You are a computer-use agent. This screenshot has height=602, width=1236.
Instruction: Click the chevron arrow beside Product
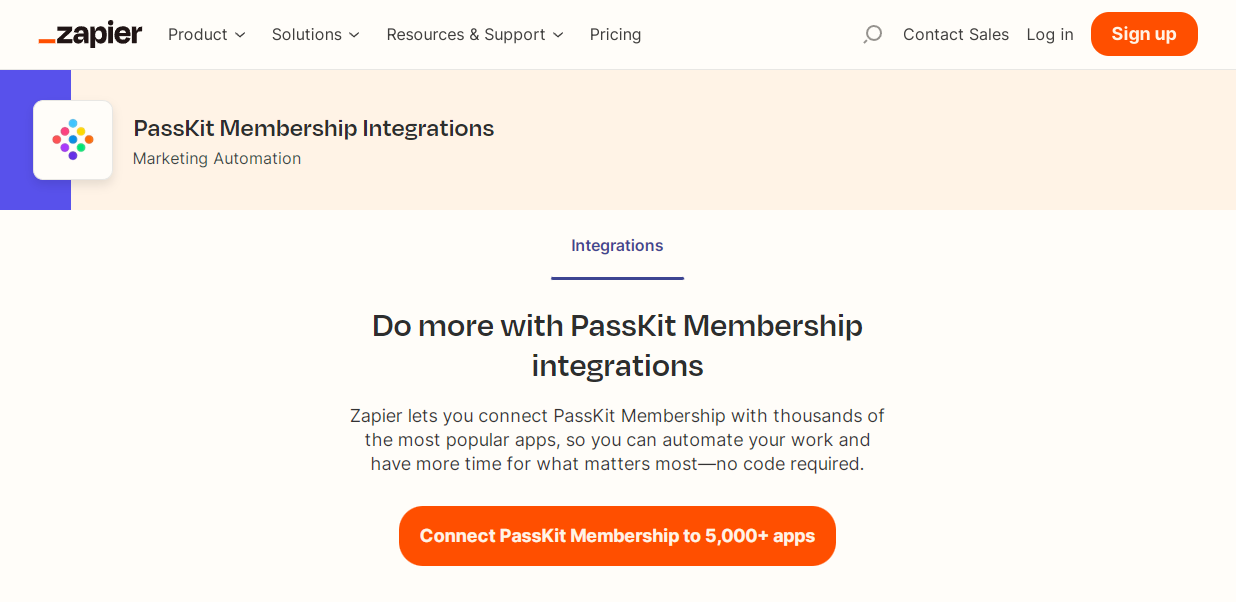240,35
